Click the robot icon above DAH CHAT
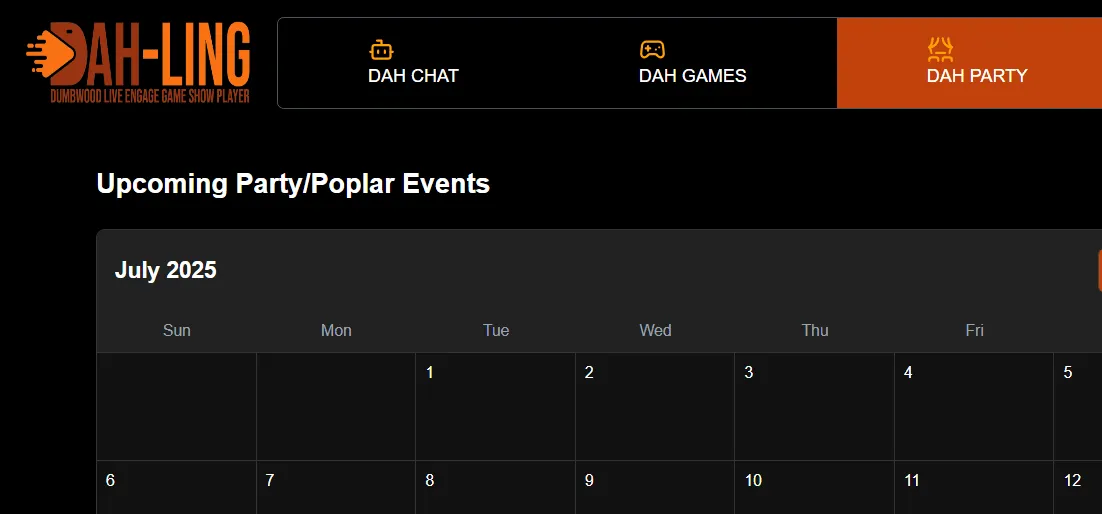 (381, 49)
